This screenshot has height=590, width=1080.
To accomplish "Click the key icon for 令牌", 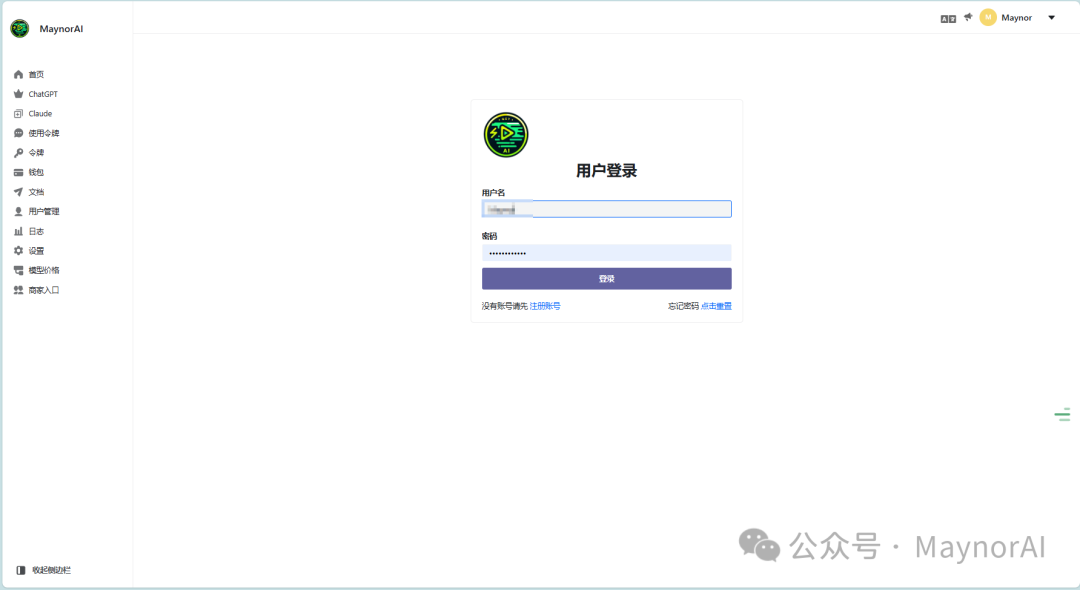I will pos(18,153).
